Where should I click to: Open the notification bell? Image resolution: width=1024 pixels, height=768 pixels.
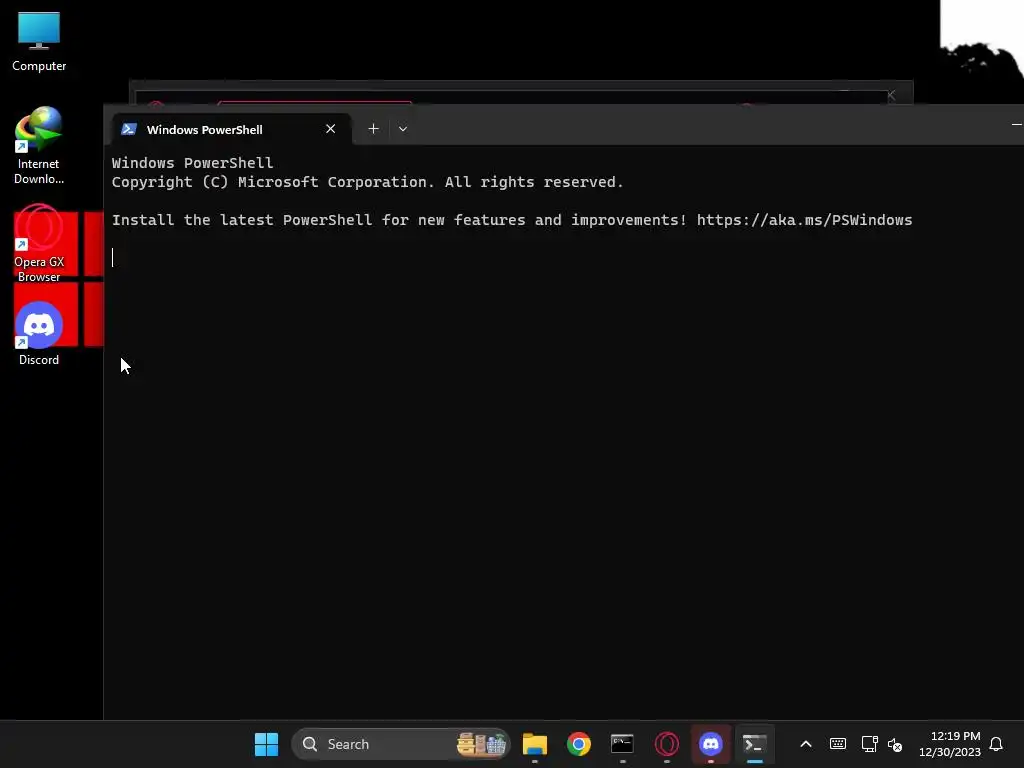[x=996, y=744]
